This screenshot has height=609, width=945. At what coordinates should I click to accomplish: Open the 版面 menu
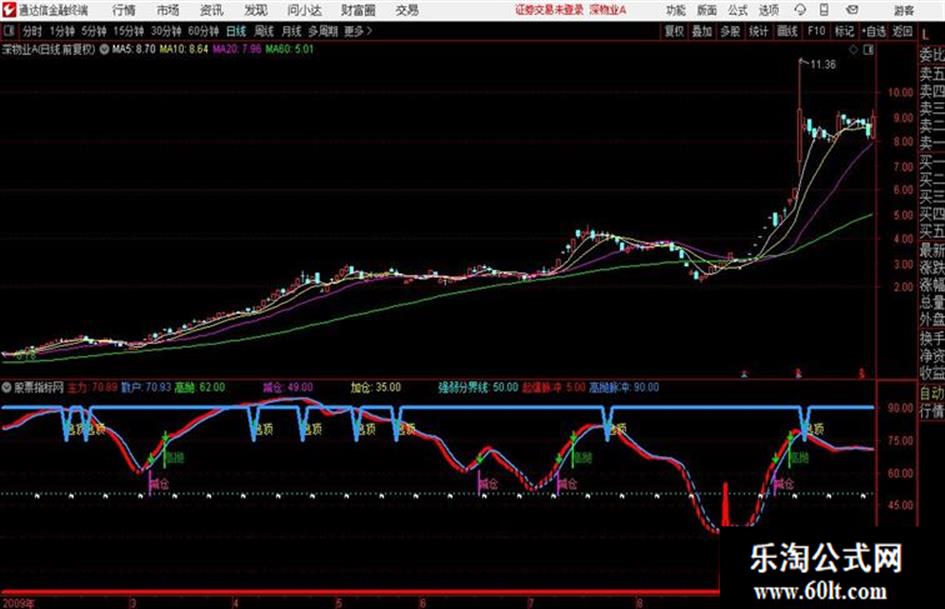[x=707, y=10]
